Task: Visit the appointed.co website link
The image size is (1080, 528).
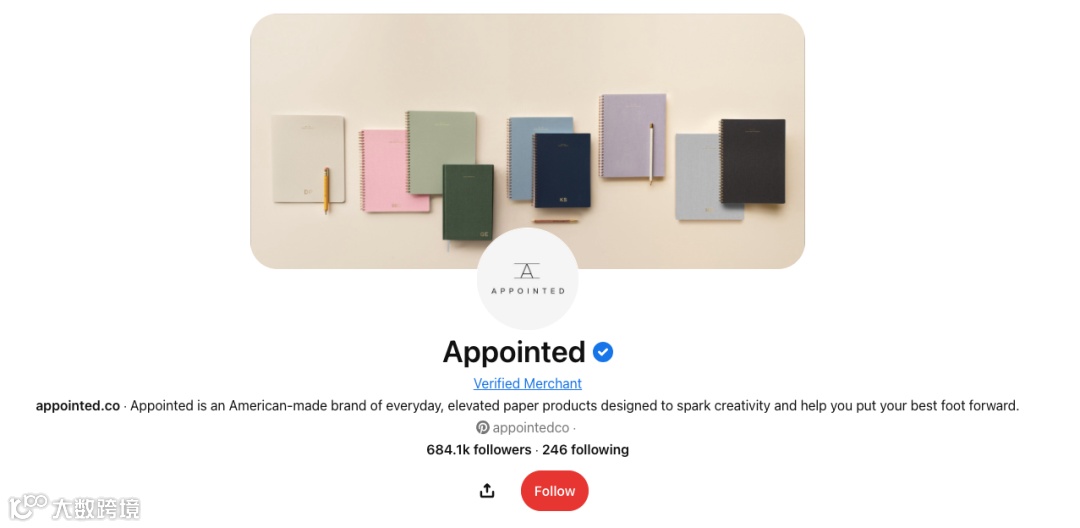Action: click(x=78, y=406)
